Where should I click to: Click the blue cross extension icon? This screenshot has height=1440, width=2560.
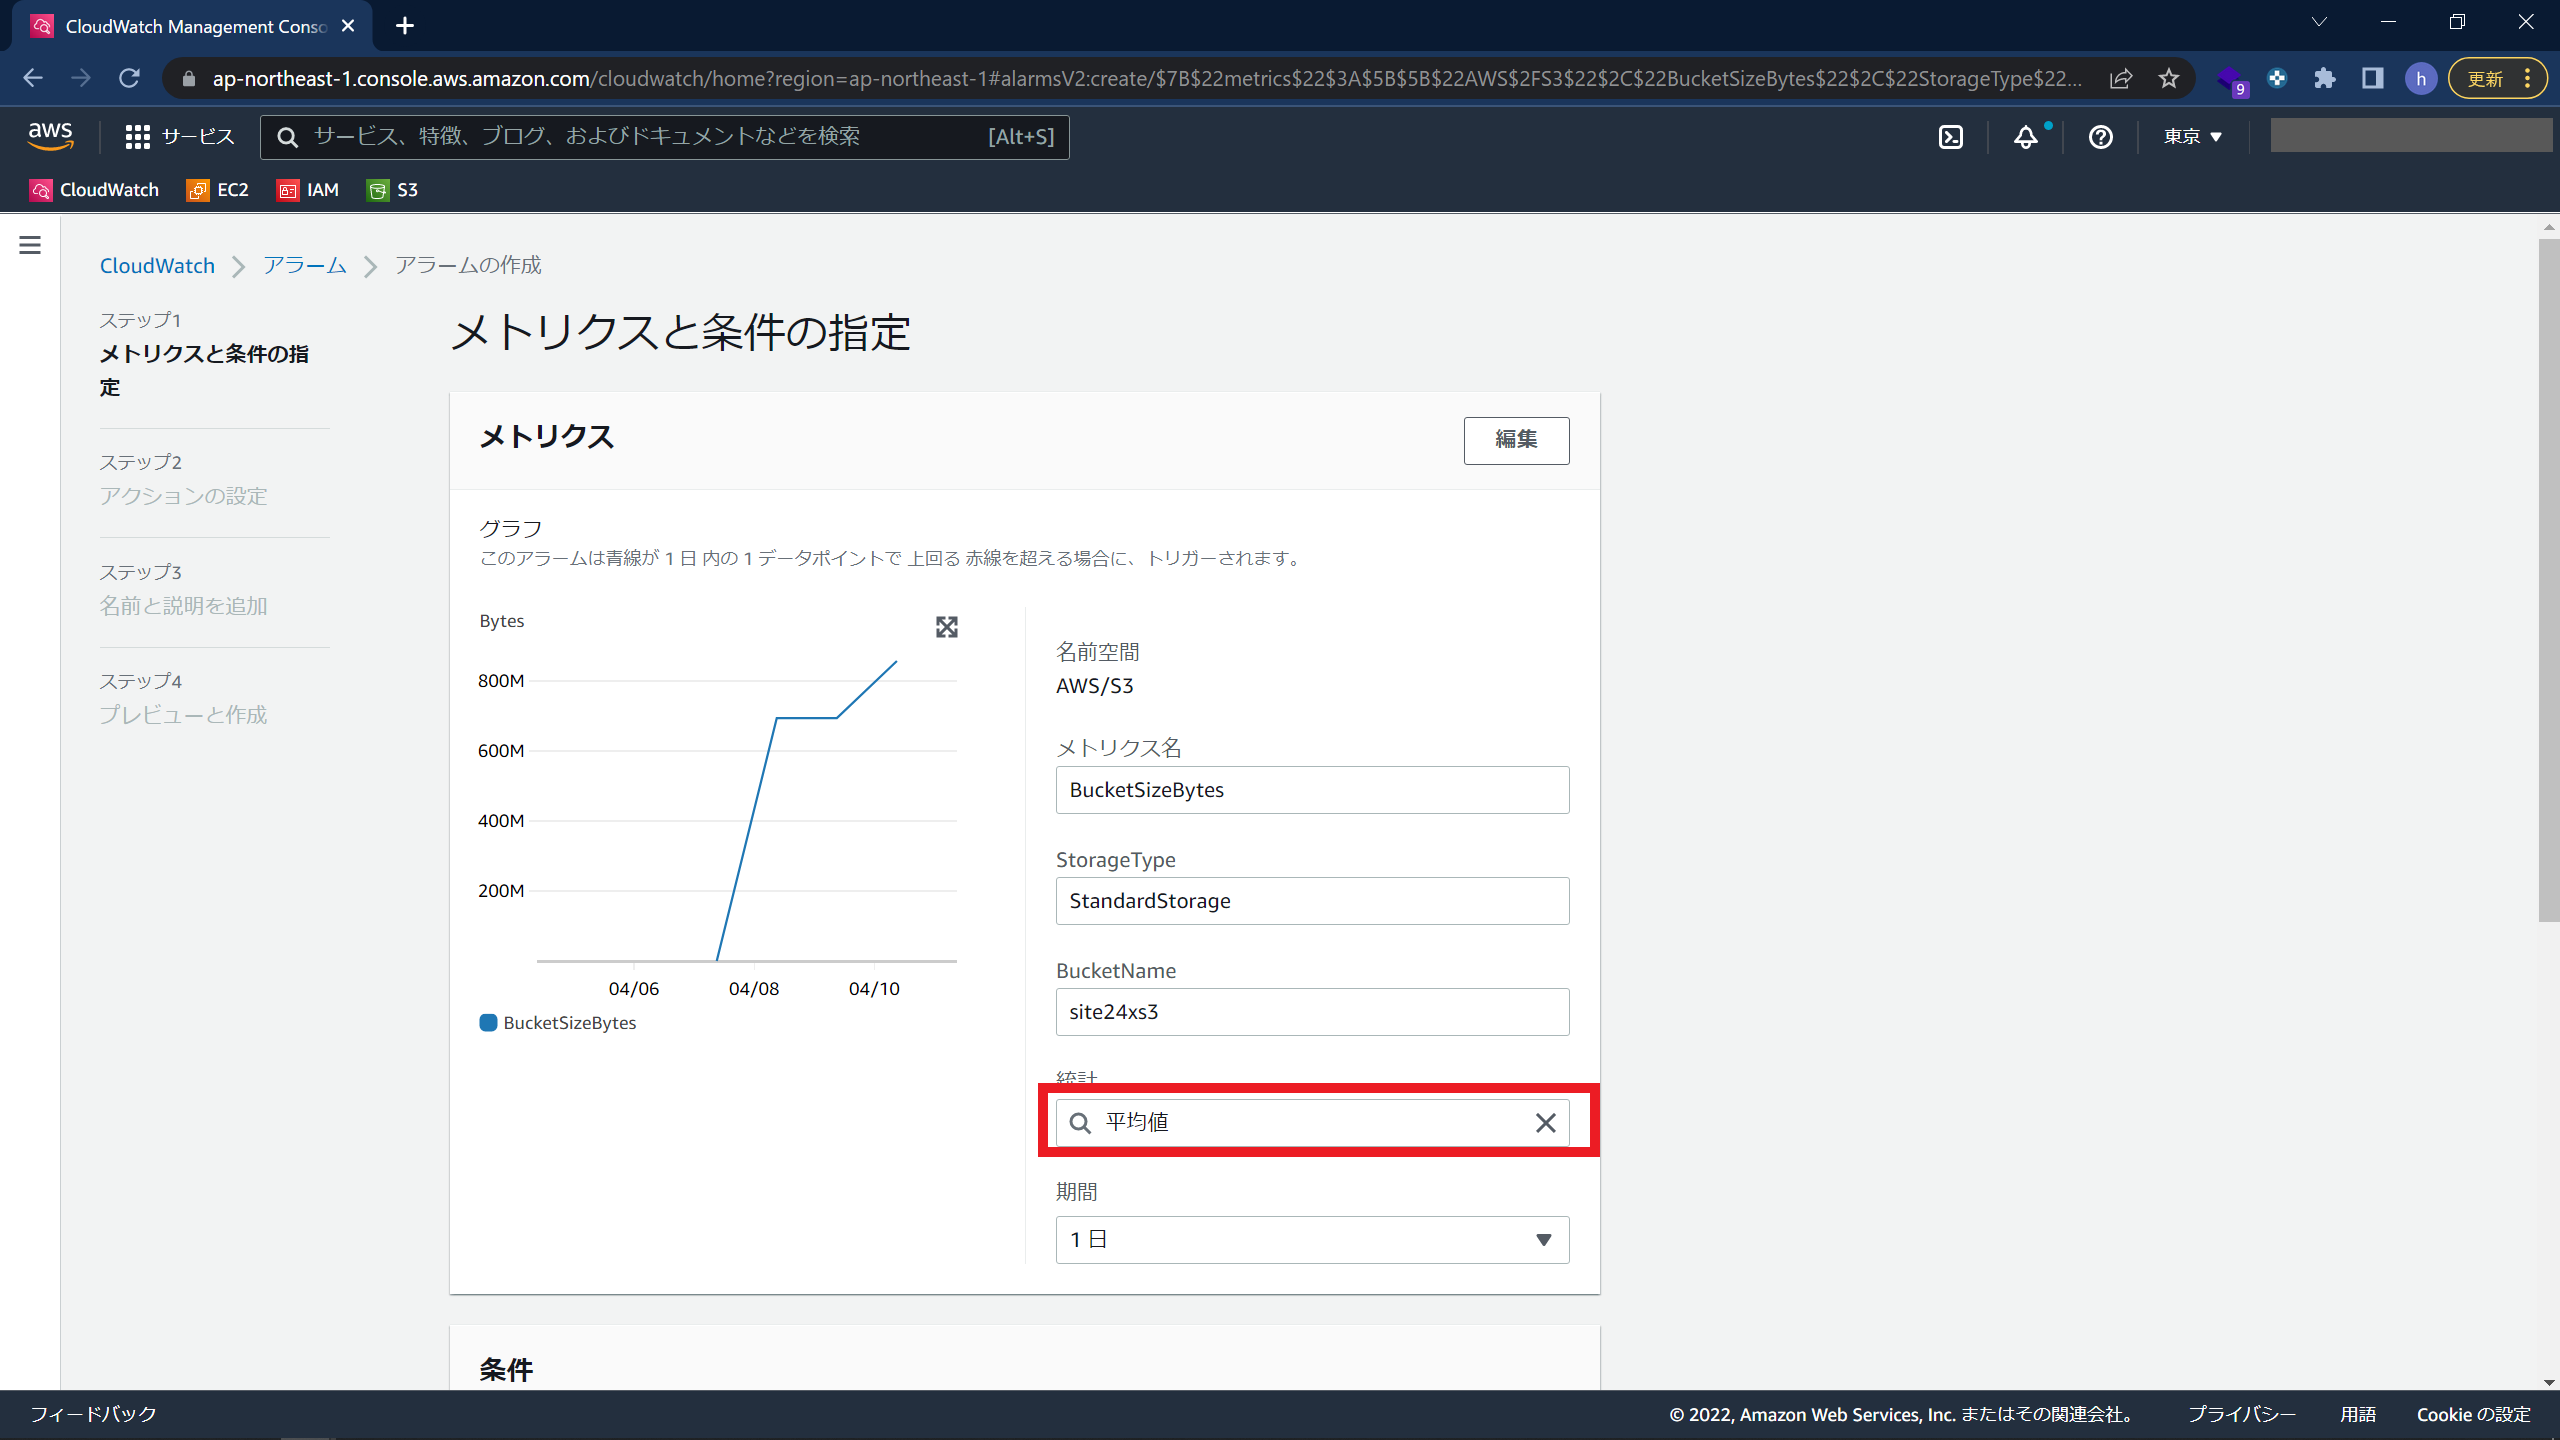click(x=2277, y=78)
